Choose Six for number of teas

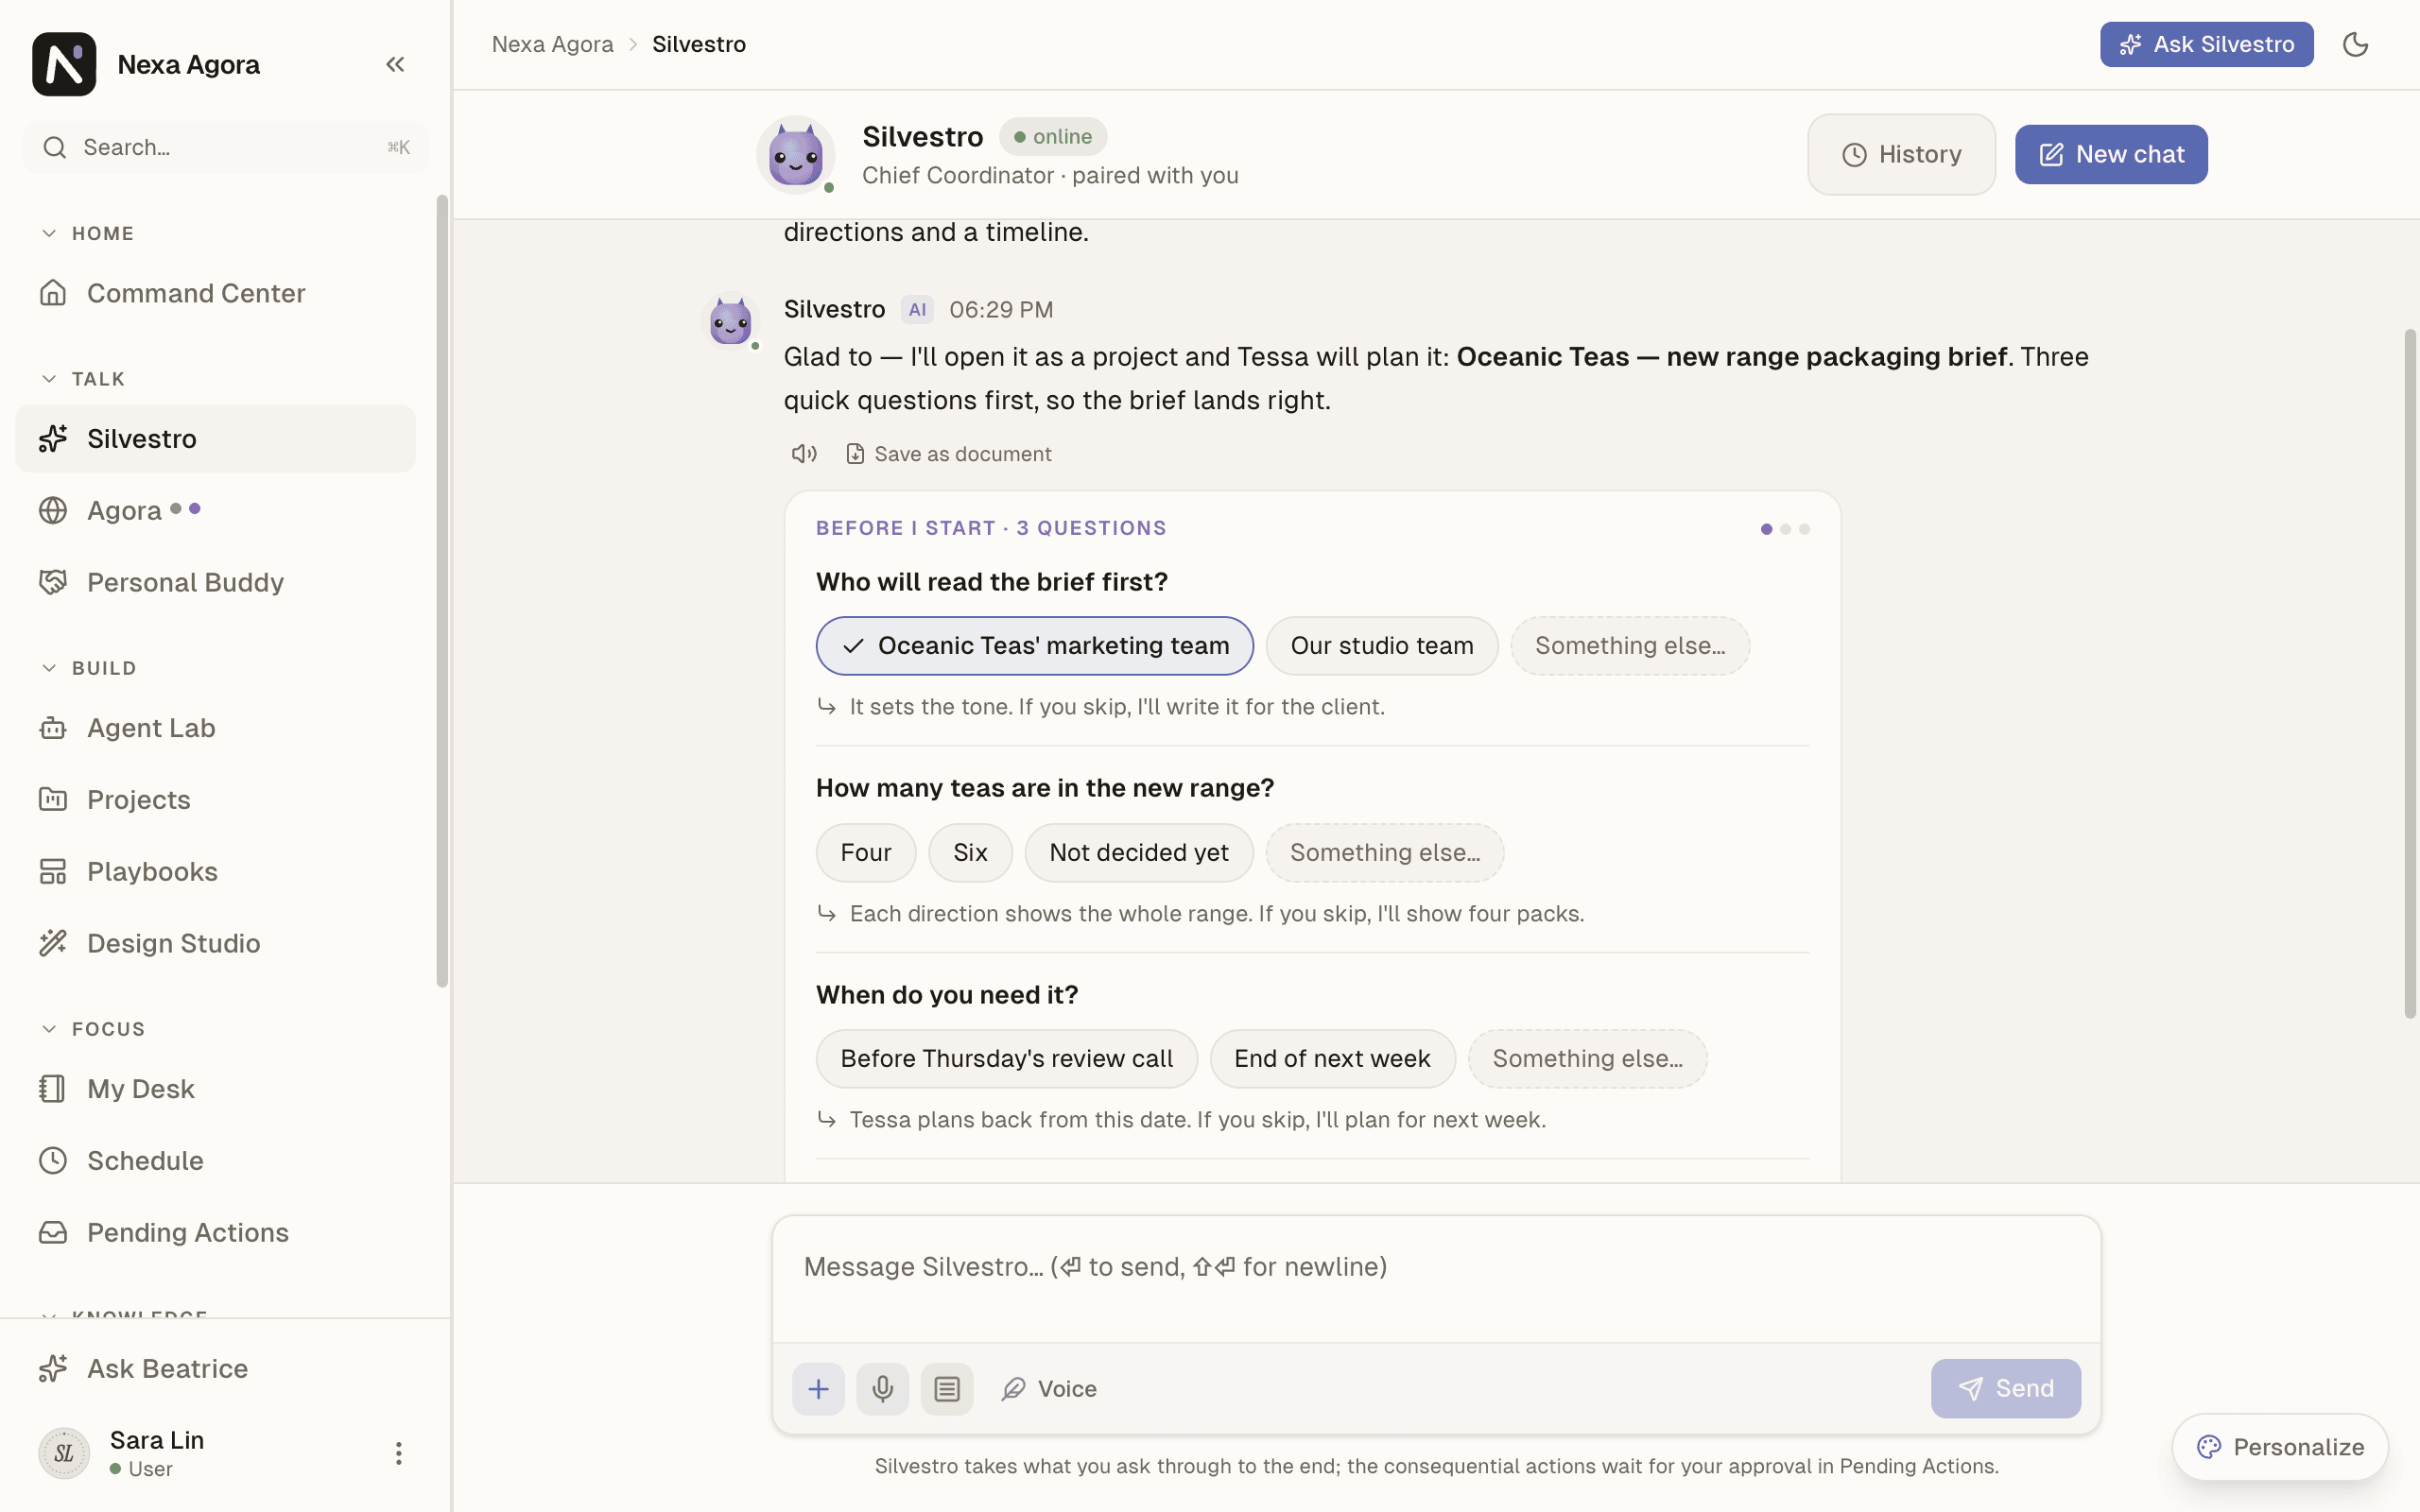point(970,853)
